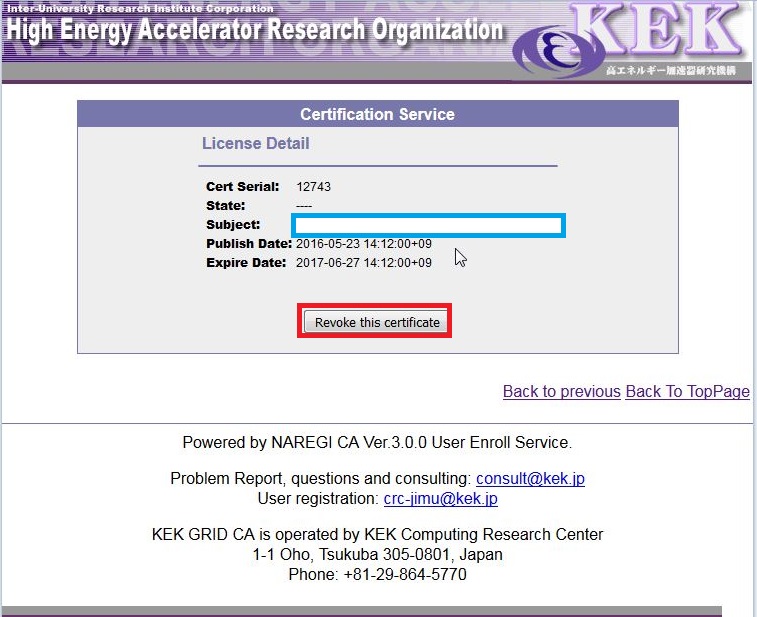Follow the Back to previous link

(561, 391)
